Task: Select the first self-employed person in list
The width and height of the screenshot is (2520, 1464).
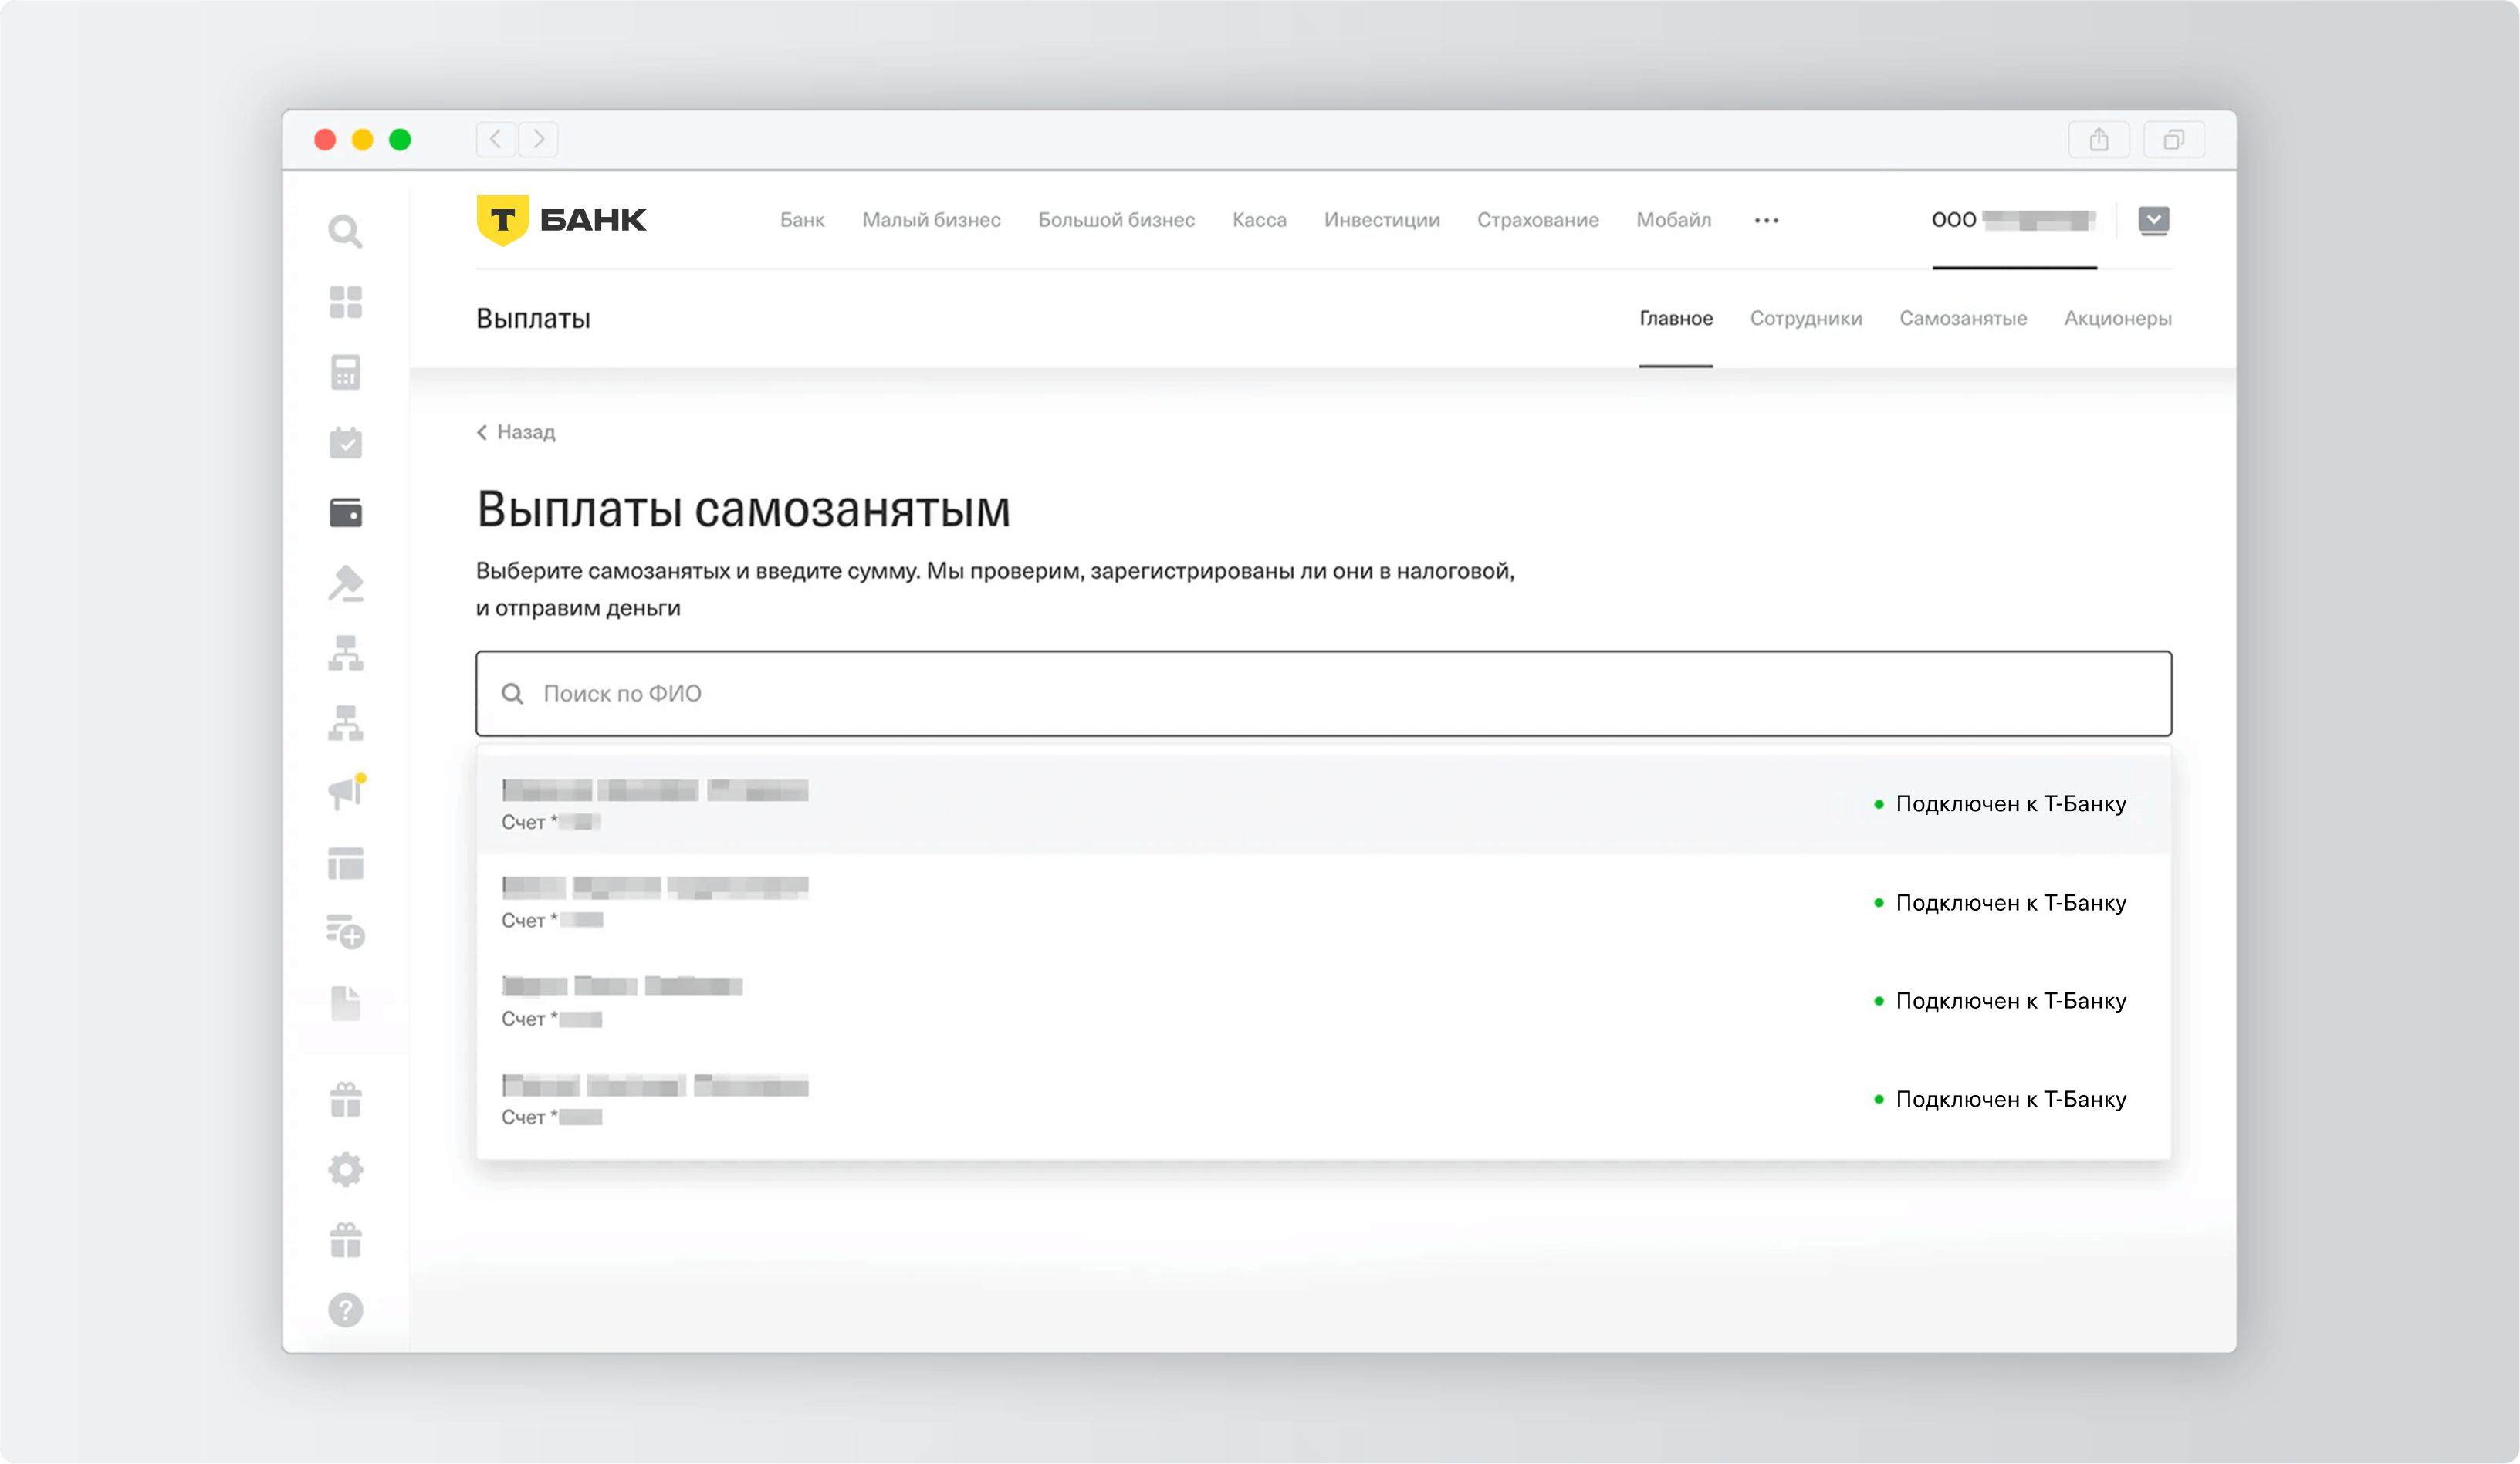Action: (1322, 804)
